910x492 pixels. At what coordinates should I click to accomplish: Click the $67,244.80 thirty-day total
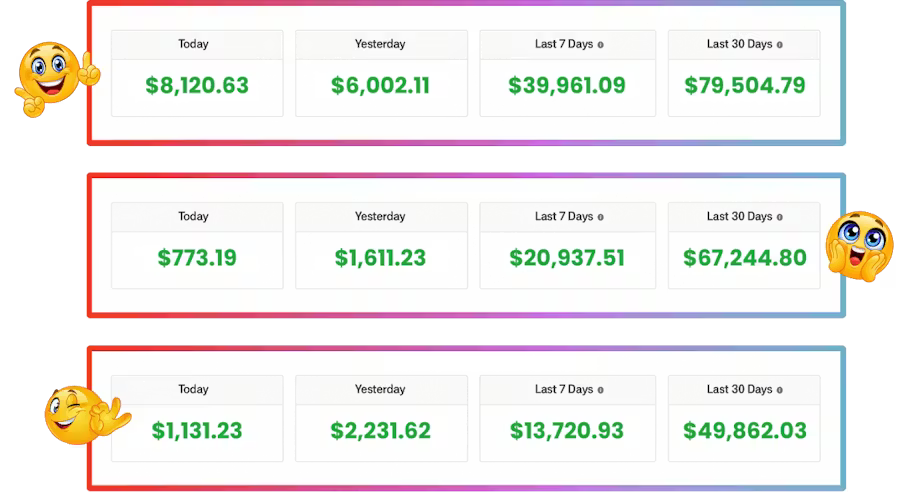pos(744,258)
